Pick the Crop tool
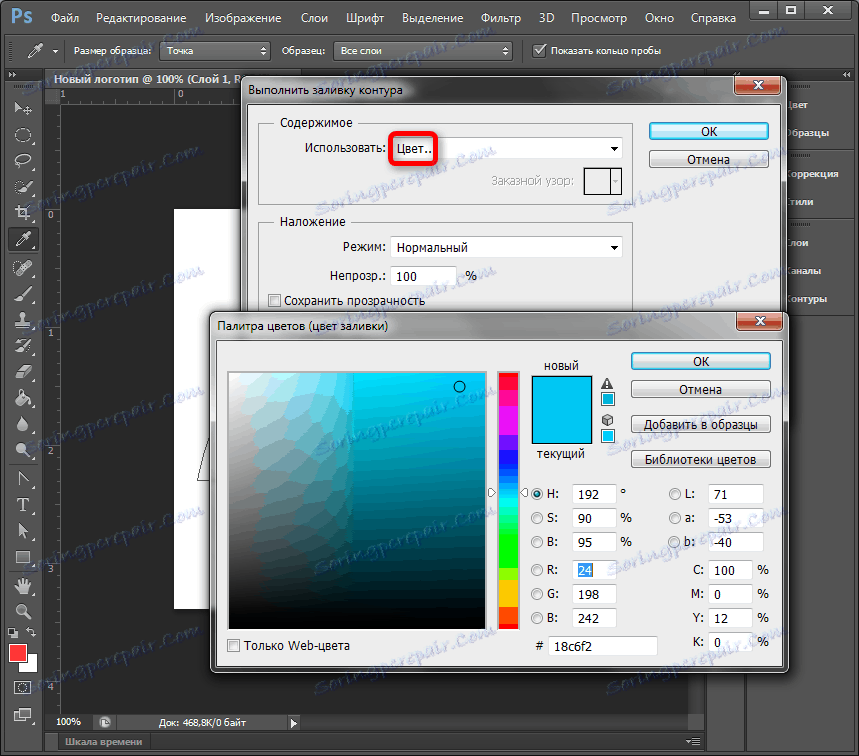The image size is (859, 756). click(x=22, y=212)
